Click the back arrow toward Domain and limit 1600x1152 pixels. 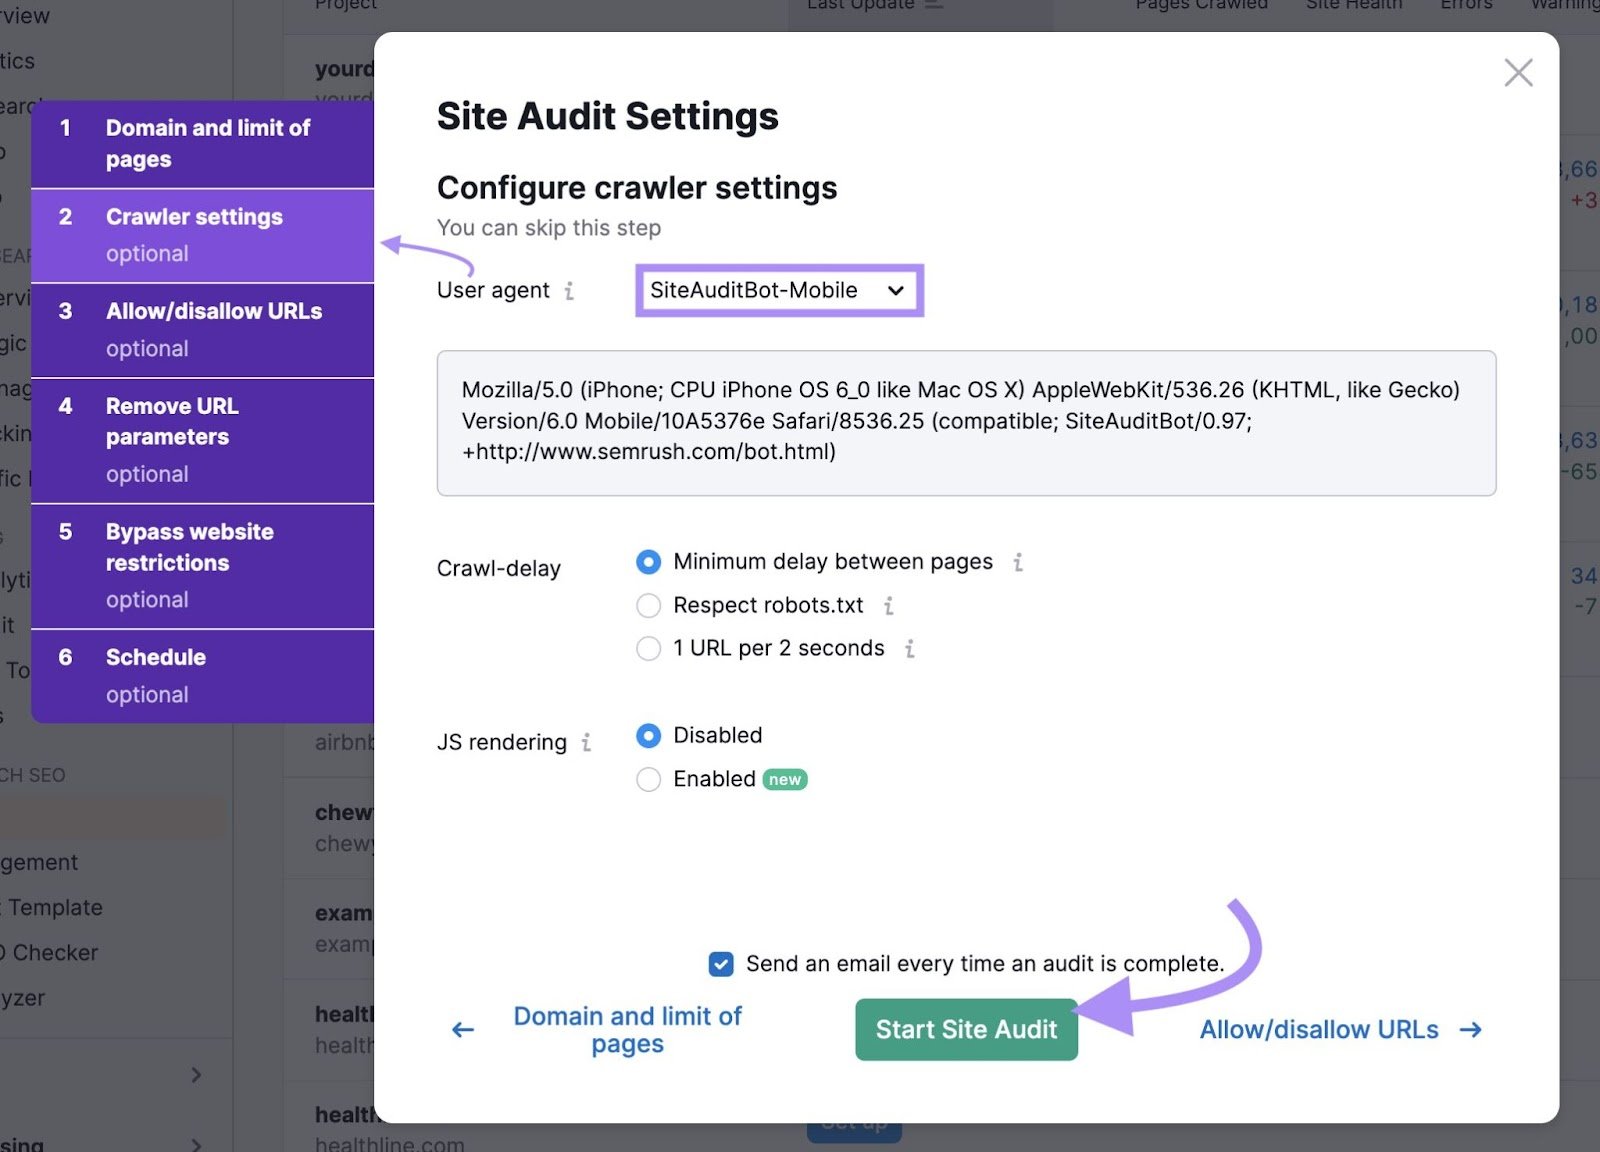461,1029
